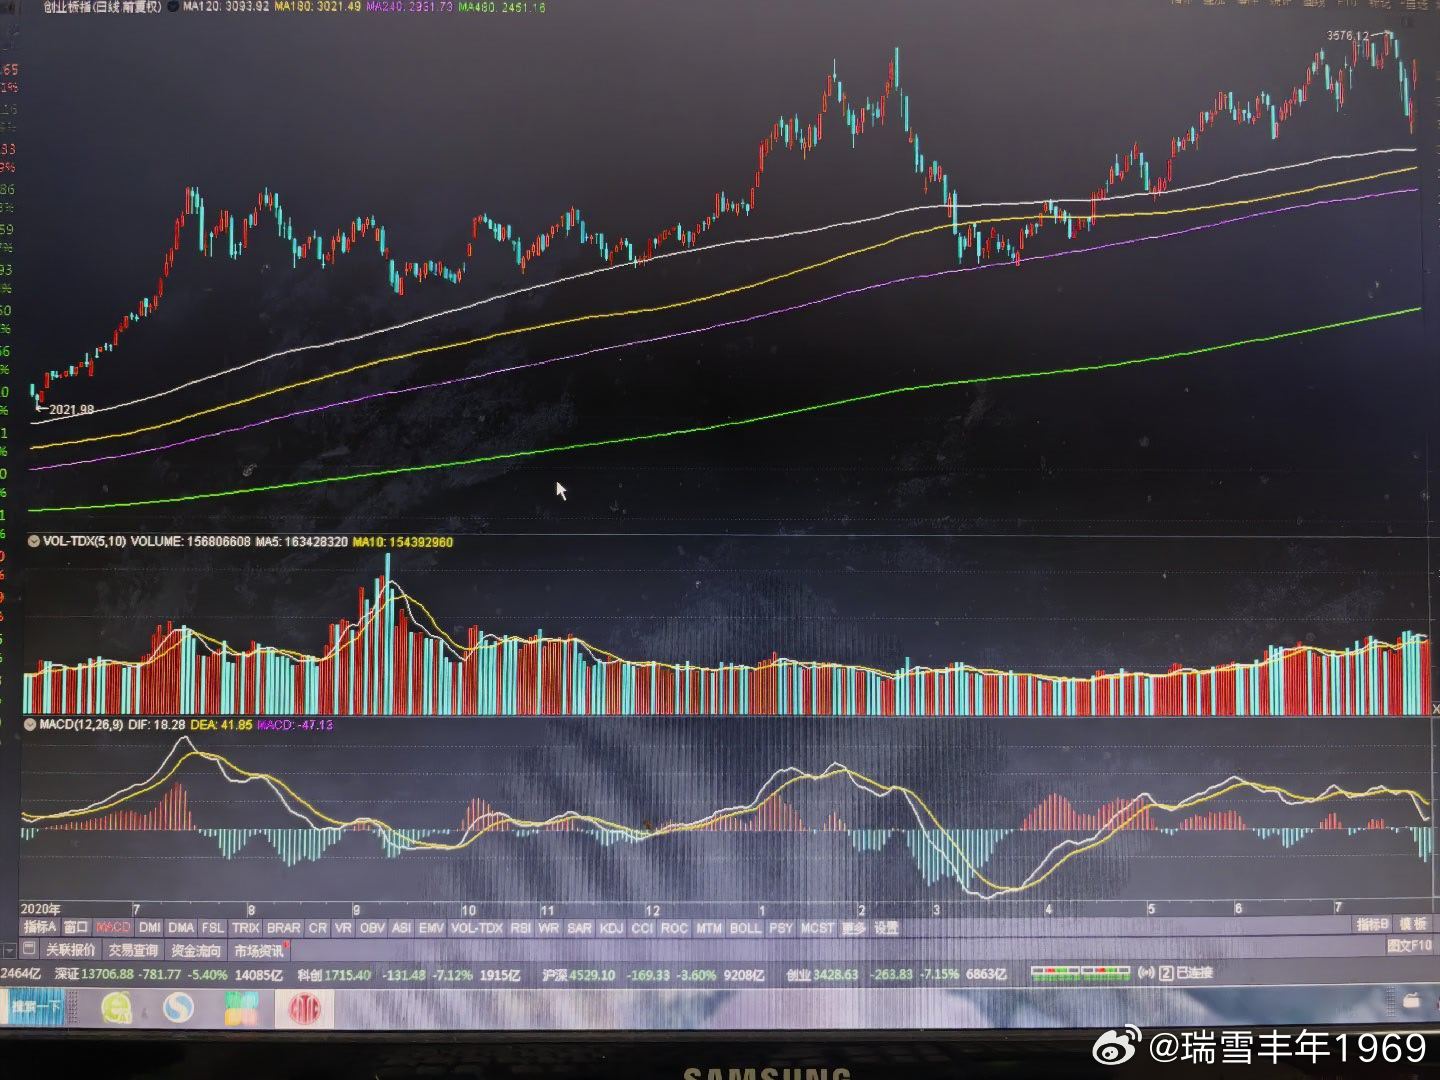Open the 资金流向 tab

196,950
